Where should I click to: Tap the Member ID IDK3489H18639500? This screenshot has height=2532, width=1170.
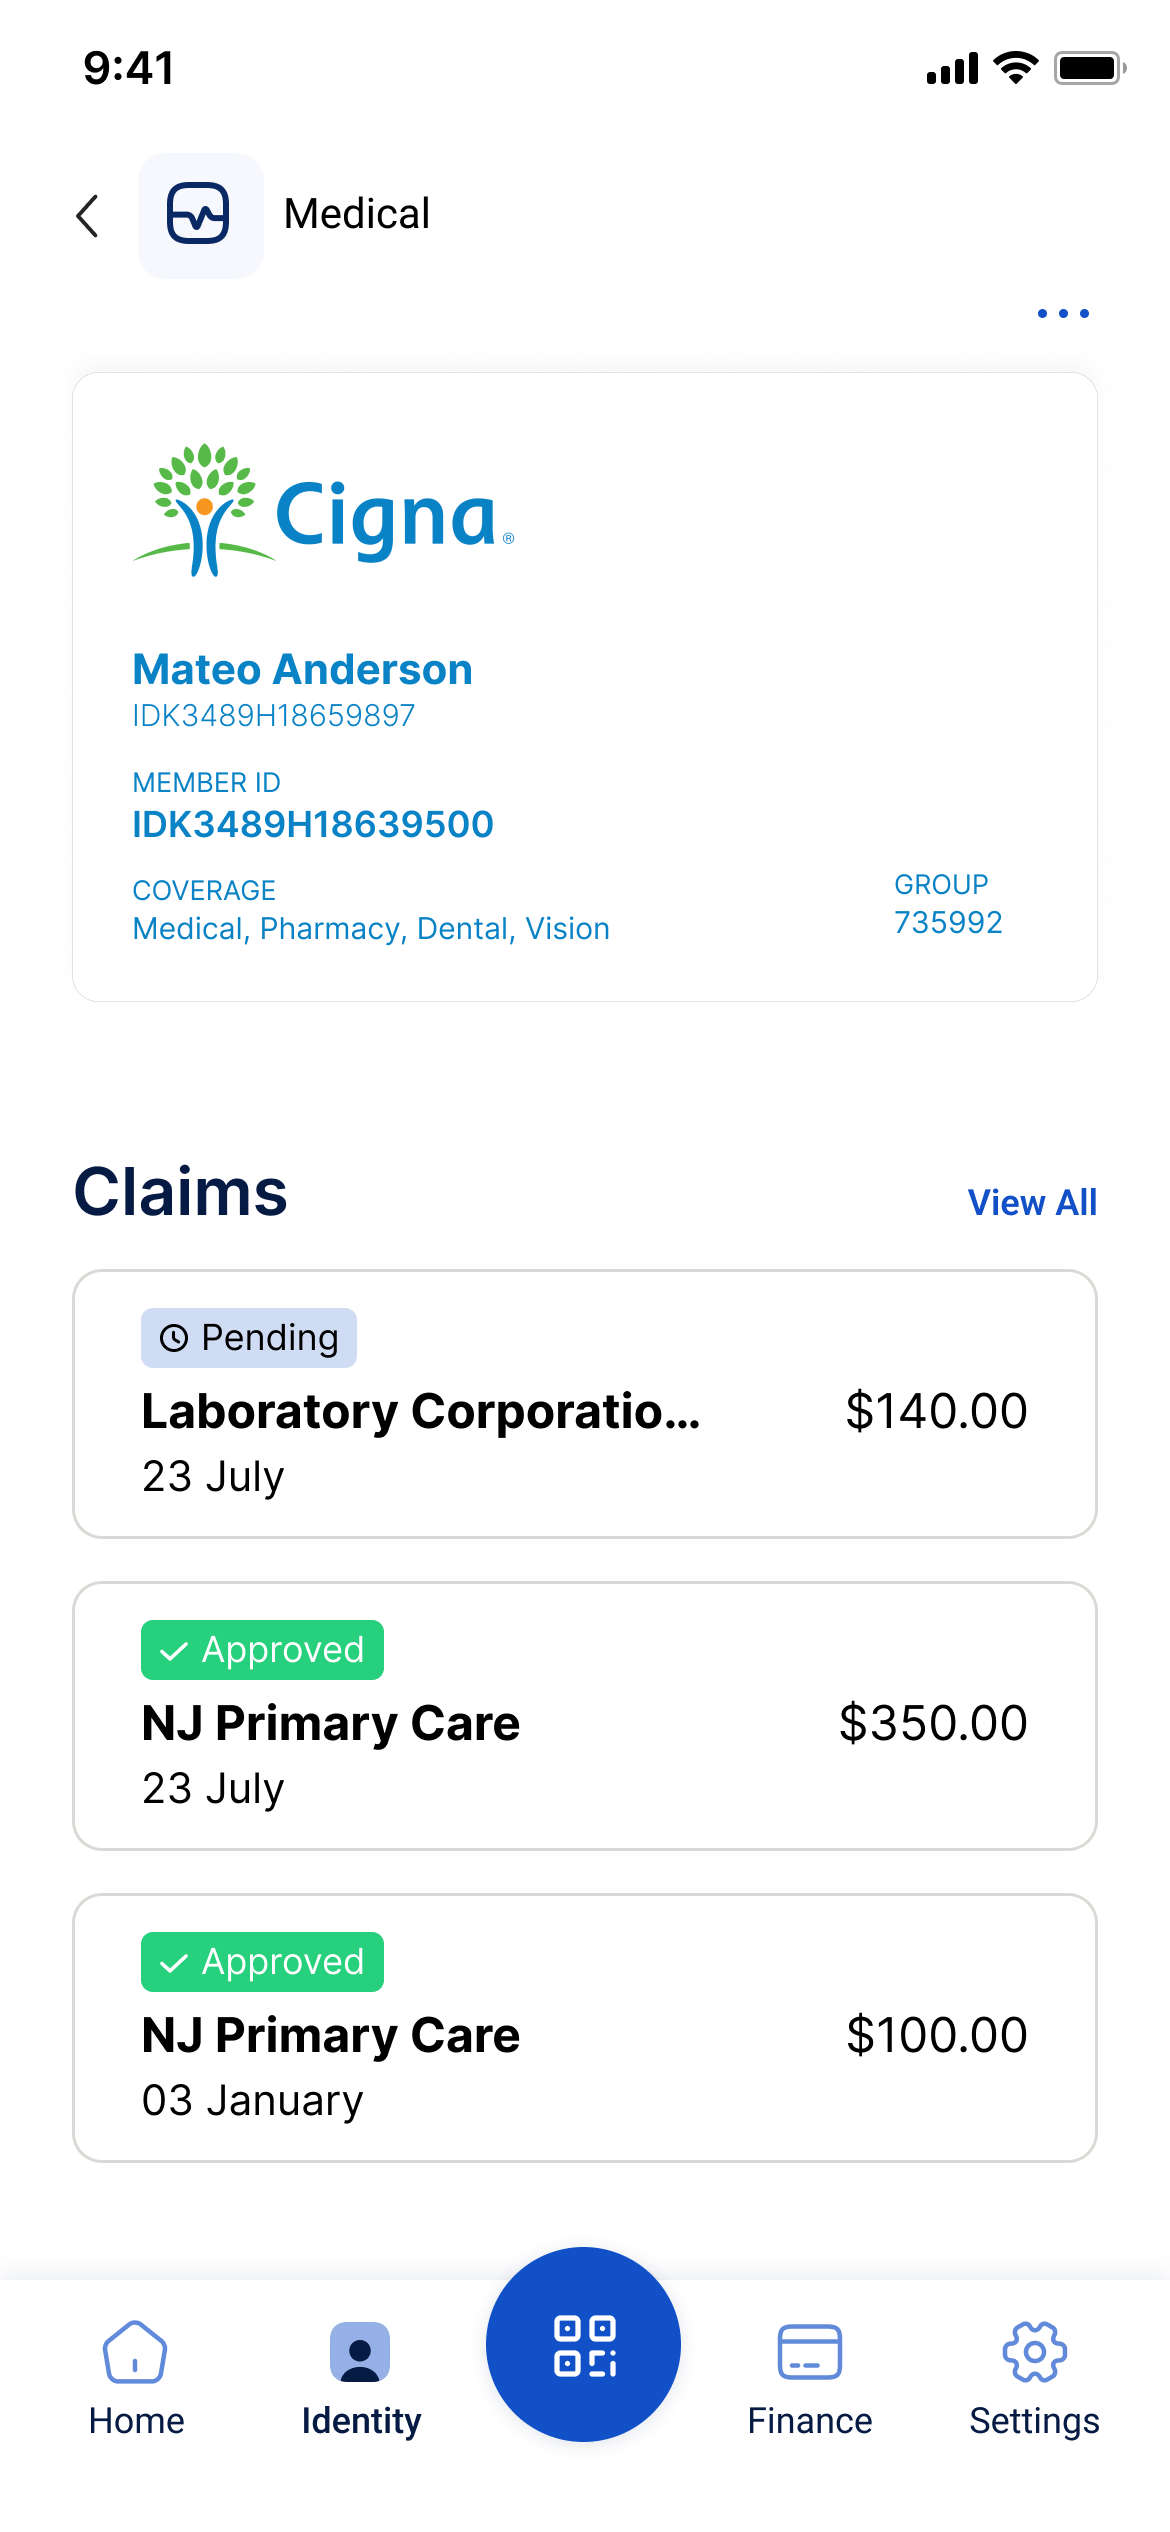pyautogui.click(x=313, y=825)
